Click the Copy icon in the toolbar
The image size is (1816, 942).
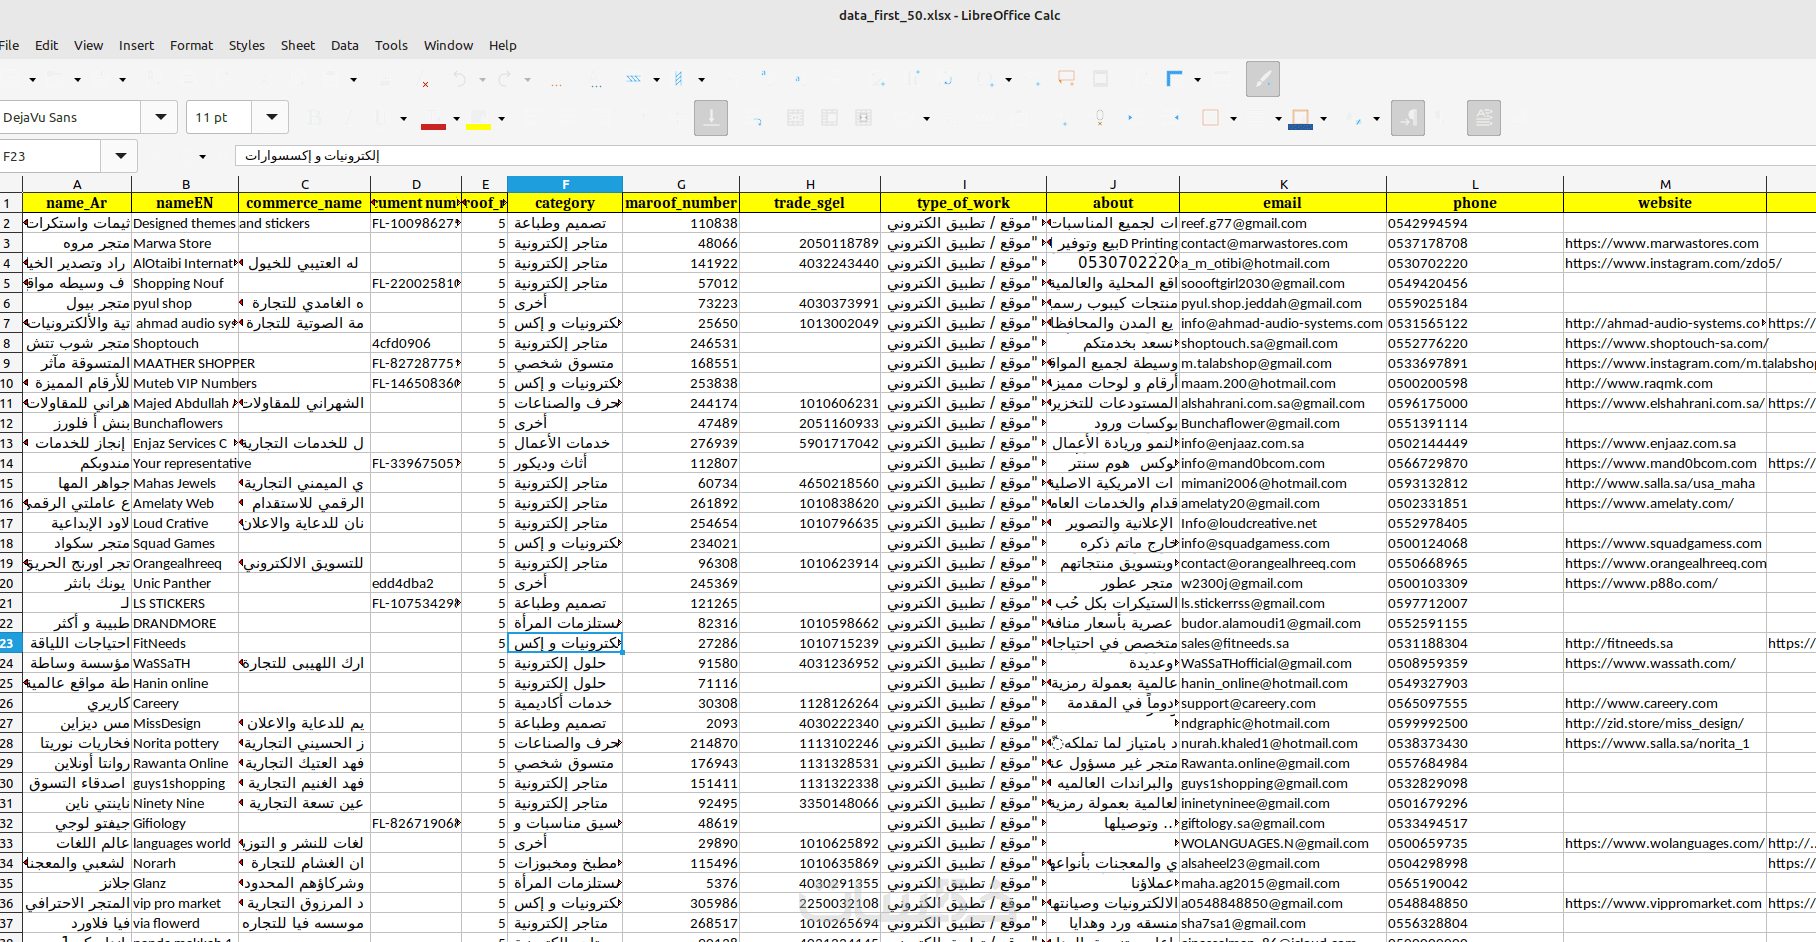coord(297,79)
